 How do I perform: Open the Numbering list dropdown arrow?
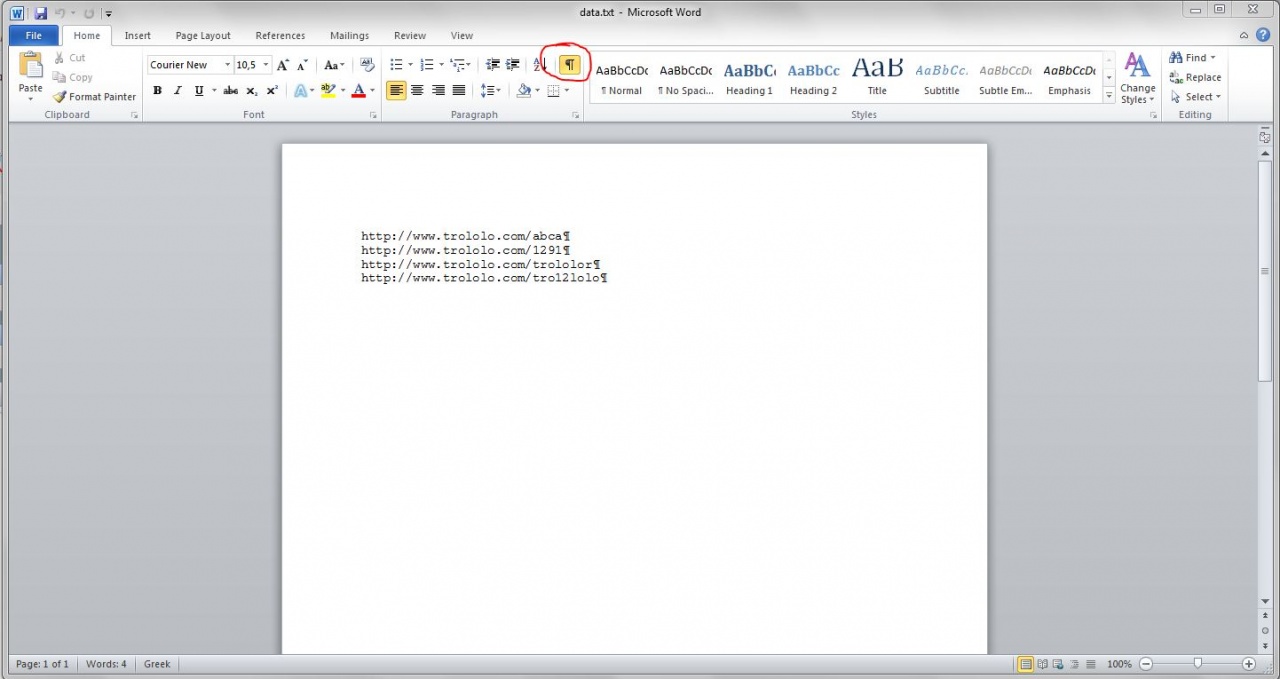point(441,65)
